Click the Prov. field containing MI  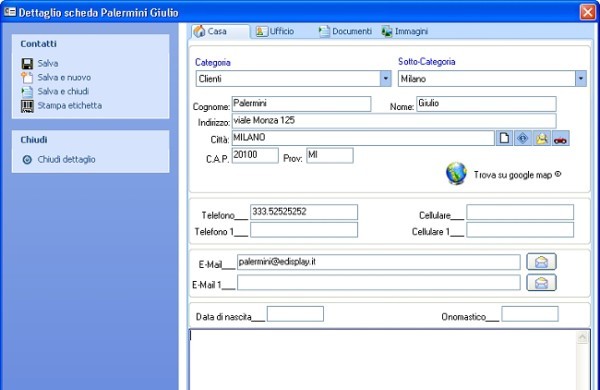329,155
